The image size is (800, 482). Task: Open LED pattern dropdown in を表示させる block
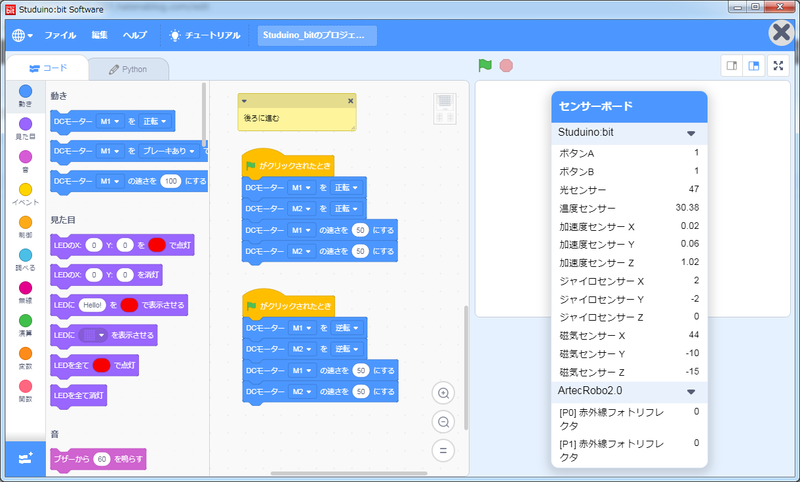pyautogui.click(x=93, y=335)
